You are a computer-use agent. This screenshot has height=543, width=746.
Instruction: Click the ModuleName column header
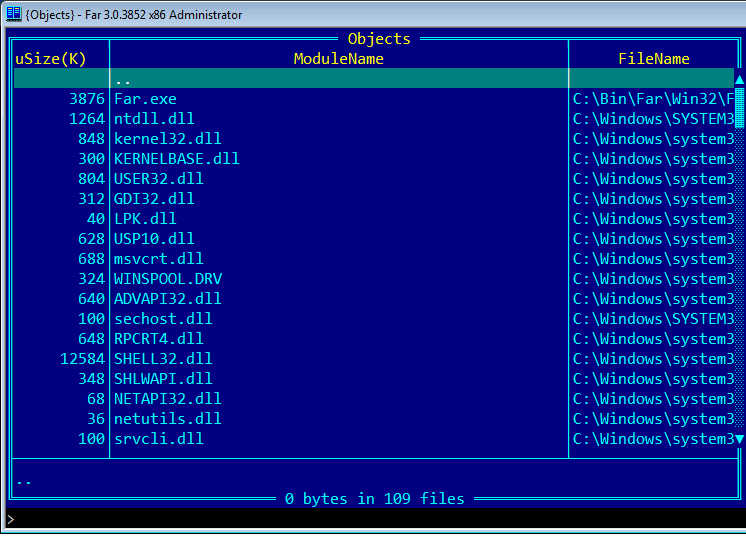(x=339, y=59)
